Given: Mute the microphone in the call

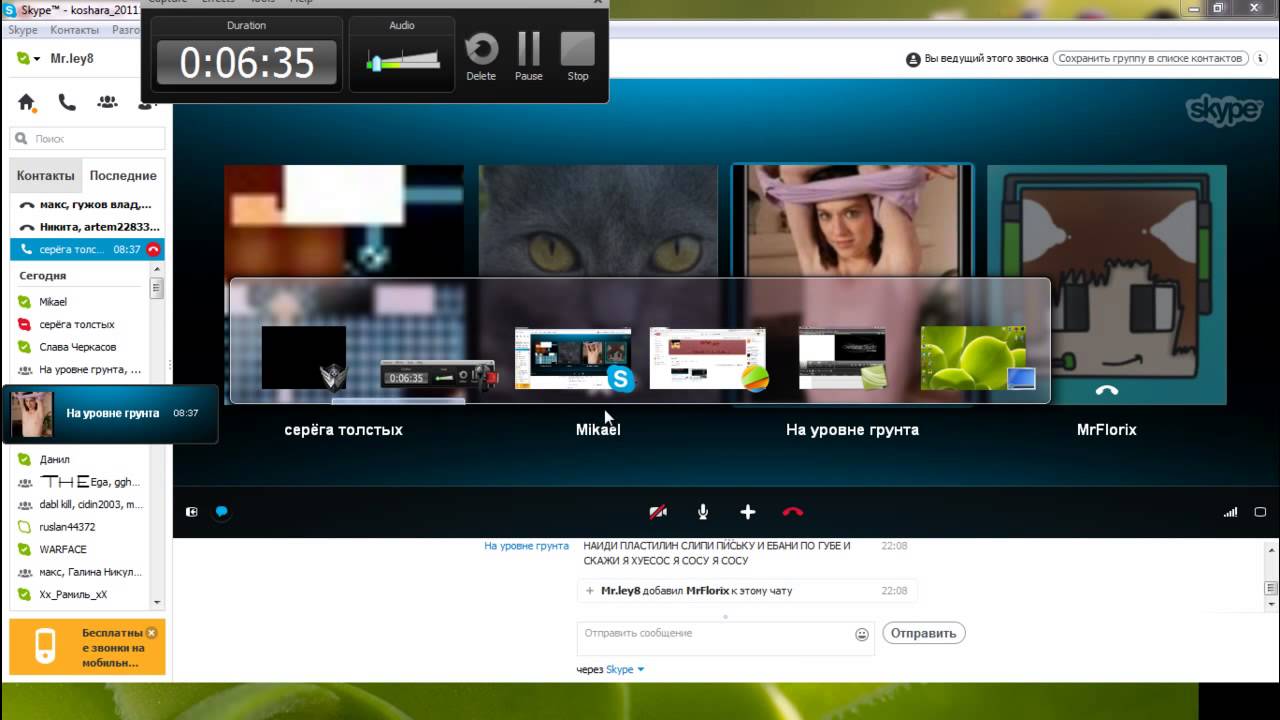Looking at the screenshot, I should 703,512.
